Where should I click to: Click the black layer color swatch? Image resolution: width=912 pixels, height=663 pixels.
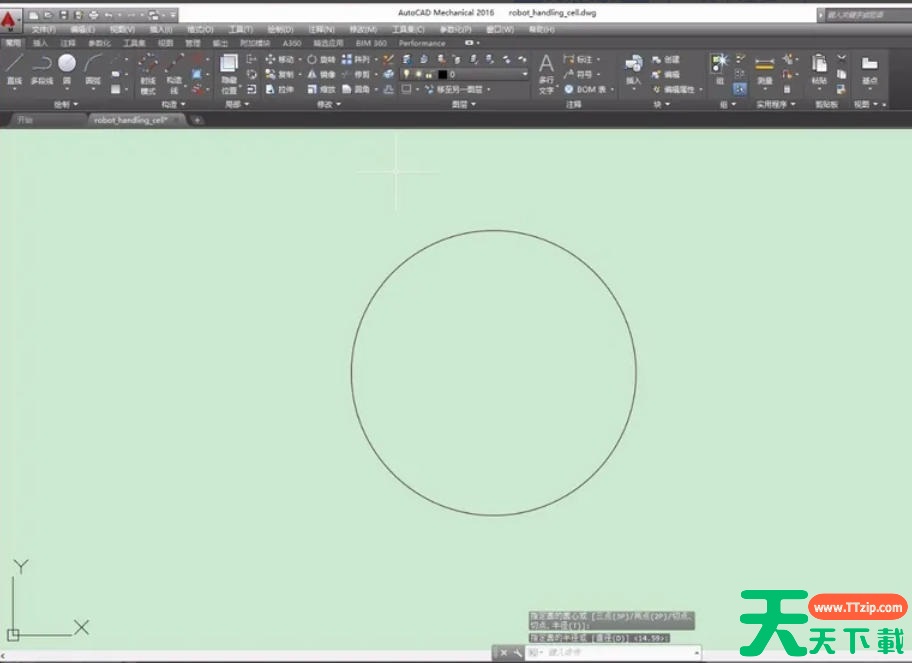pos(441,75)
